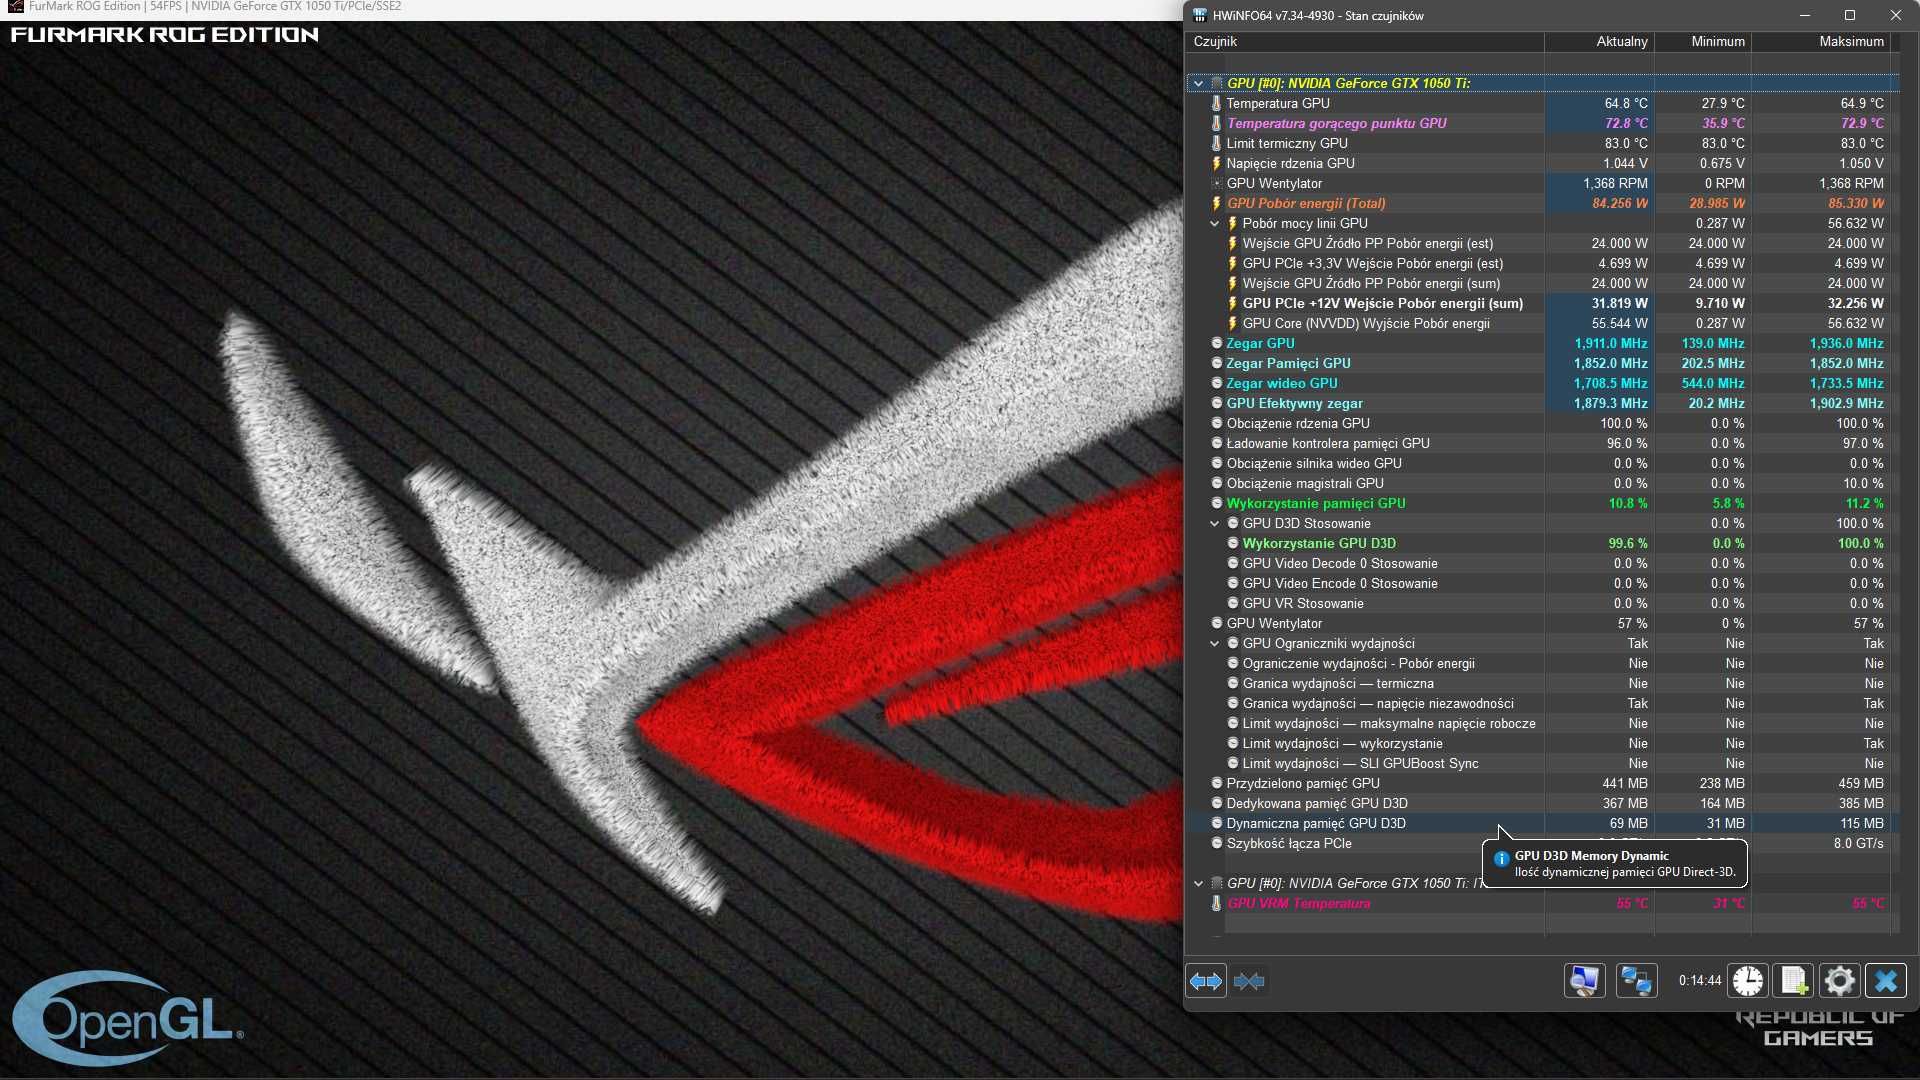Click clock icon beside Zegar GPU
The image size is (1920, 1080).
[x=1216, y=343]
